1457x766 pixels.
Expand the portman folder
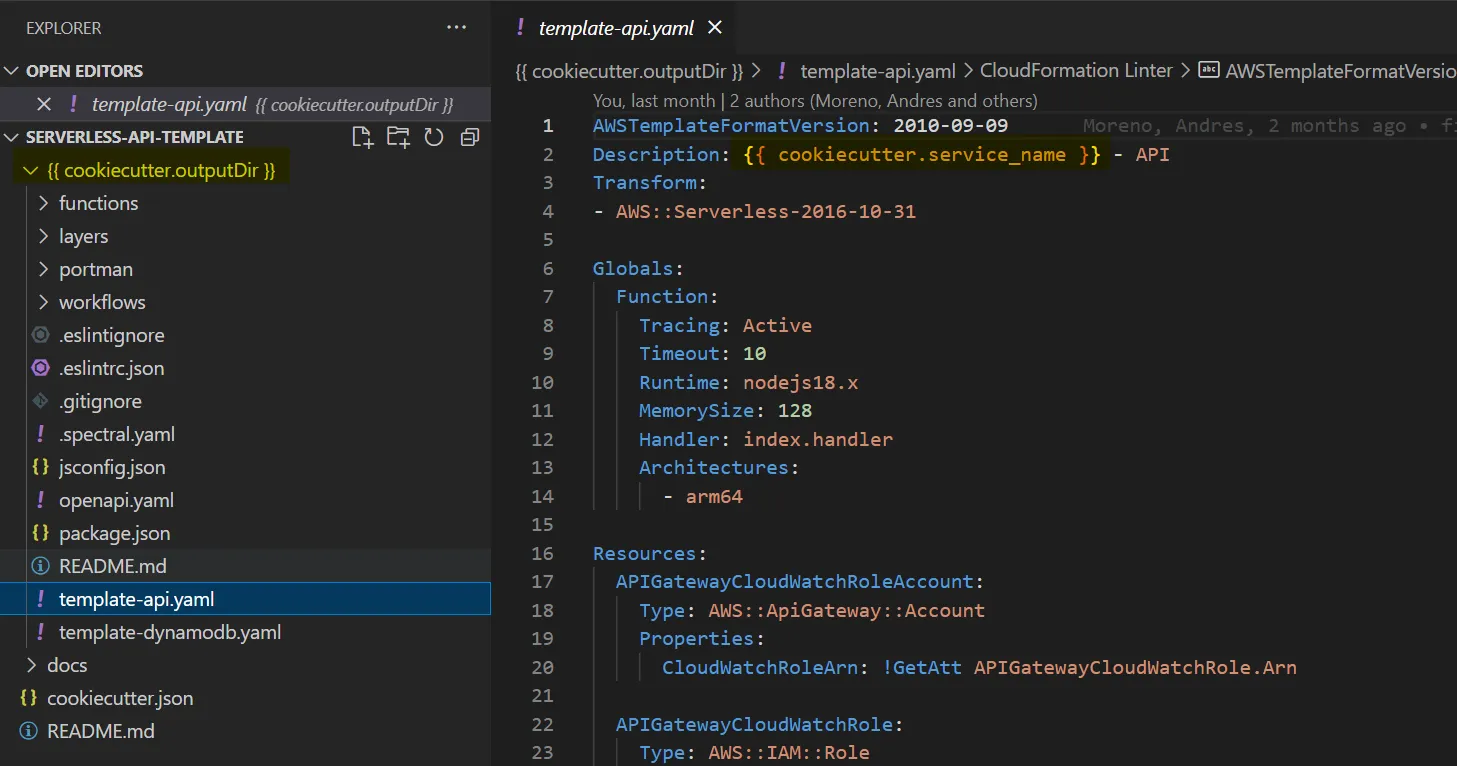(x=43, y=269)
